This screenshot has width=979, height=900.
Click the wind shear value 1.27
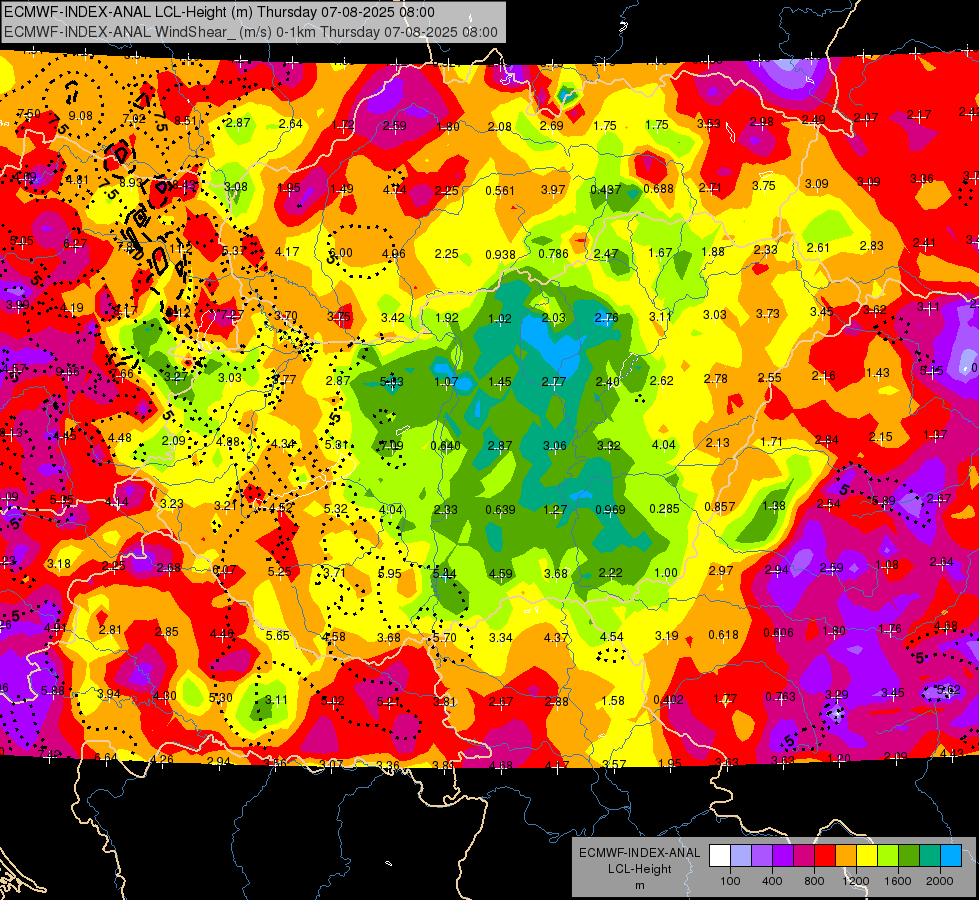pos(555,510)
